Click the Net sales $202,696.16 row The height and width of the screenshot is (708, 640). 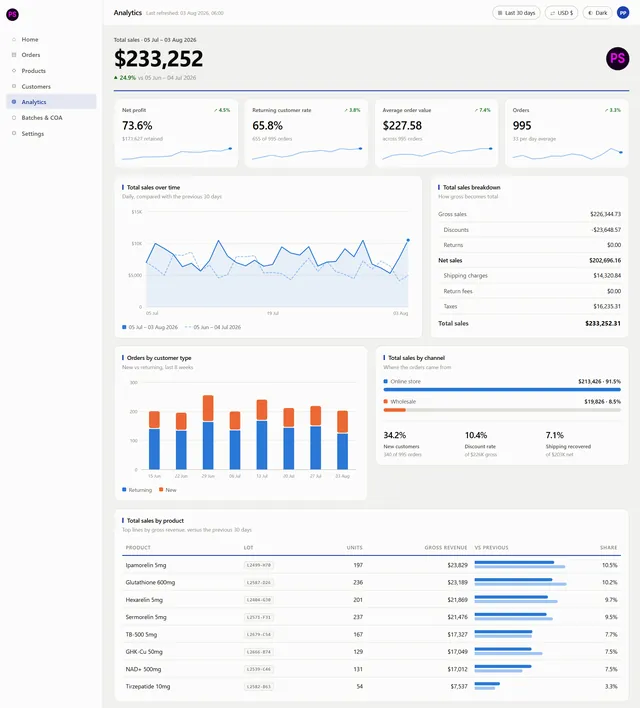[529, 260]
